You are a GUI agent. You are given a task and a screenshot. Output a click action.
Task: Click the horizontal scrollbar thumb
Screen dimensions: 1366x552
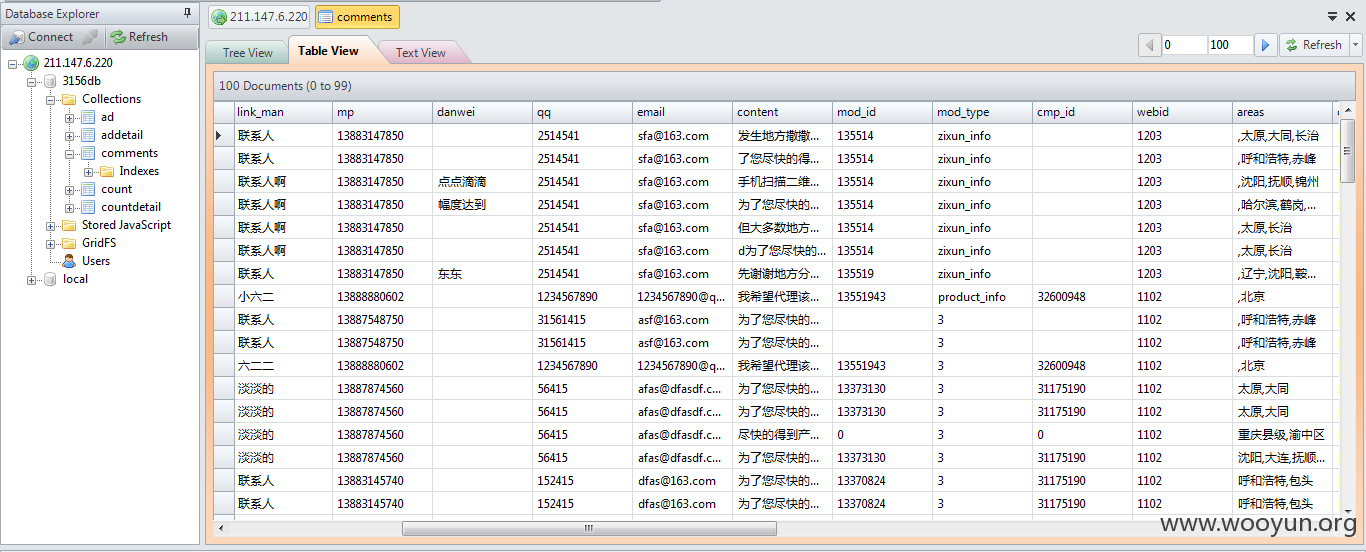(589, 528)
